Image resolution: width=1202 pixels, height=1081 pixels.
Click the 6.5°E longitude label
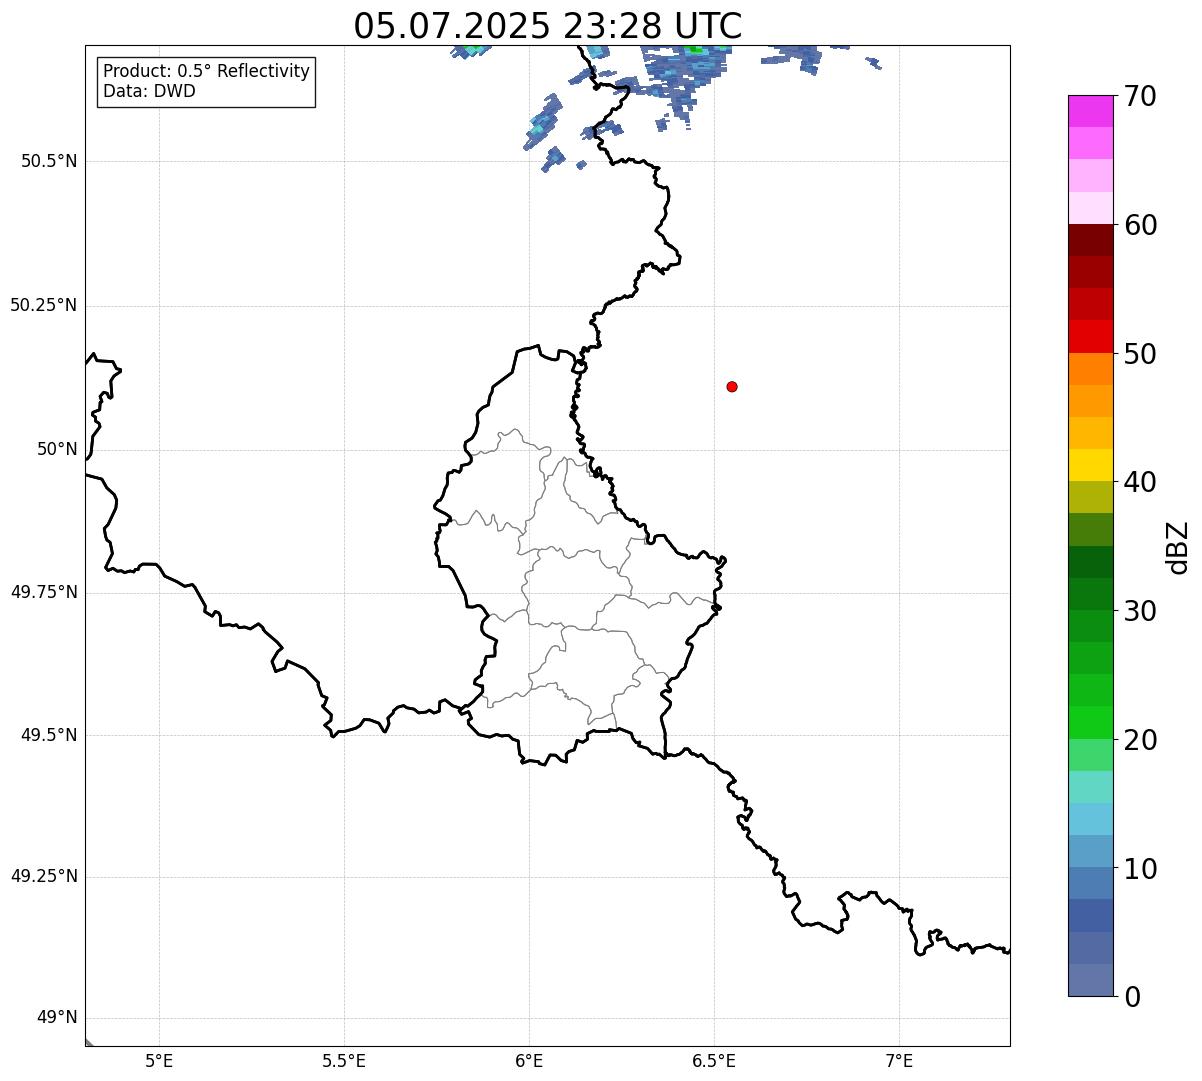(714, 1061)
